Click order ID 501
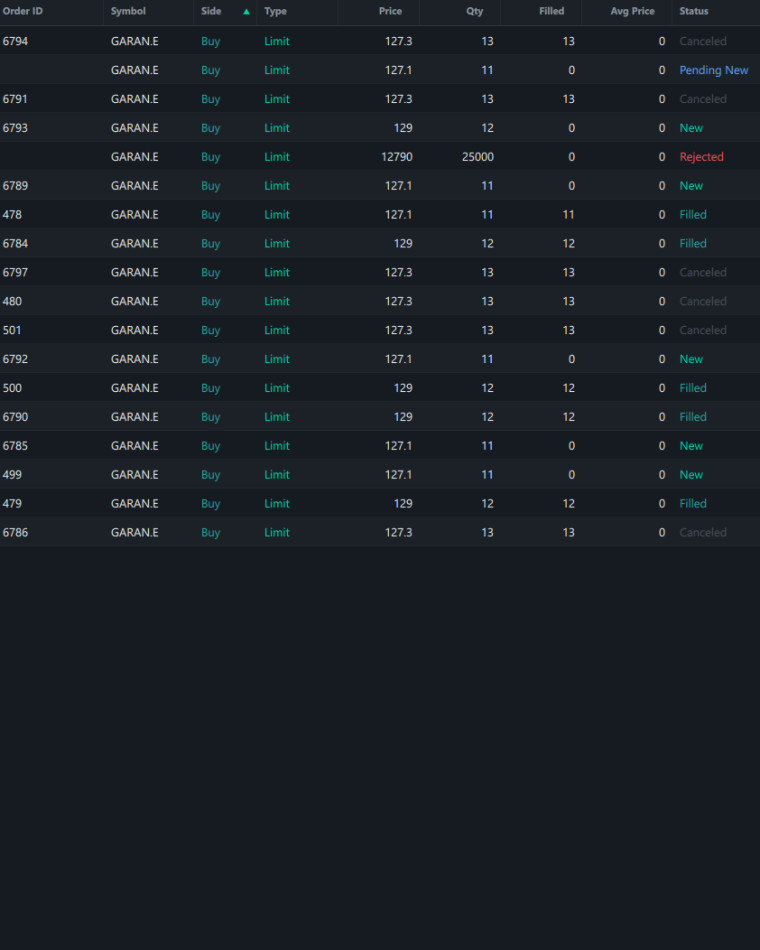 click(12, 330)
